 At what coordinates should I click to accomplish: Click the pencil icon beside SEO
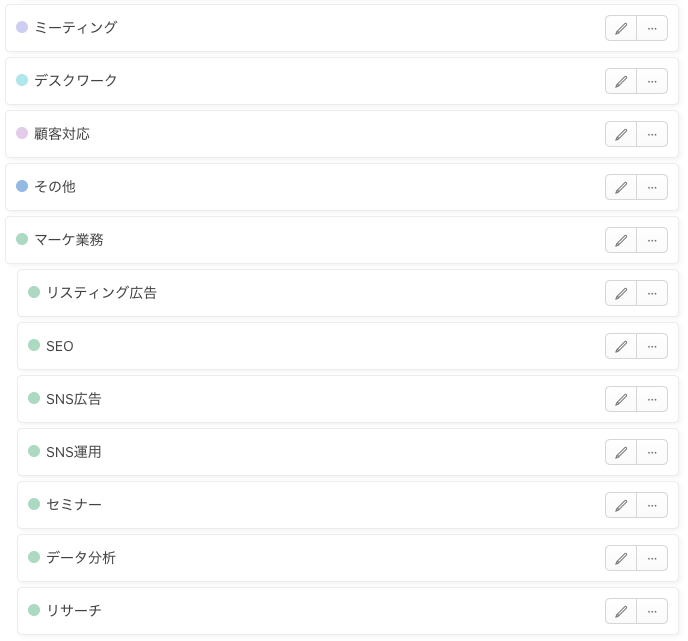click(621, 346)
